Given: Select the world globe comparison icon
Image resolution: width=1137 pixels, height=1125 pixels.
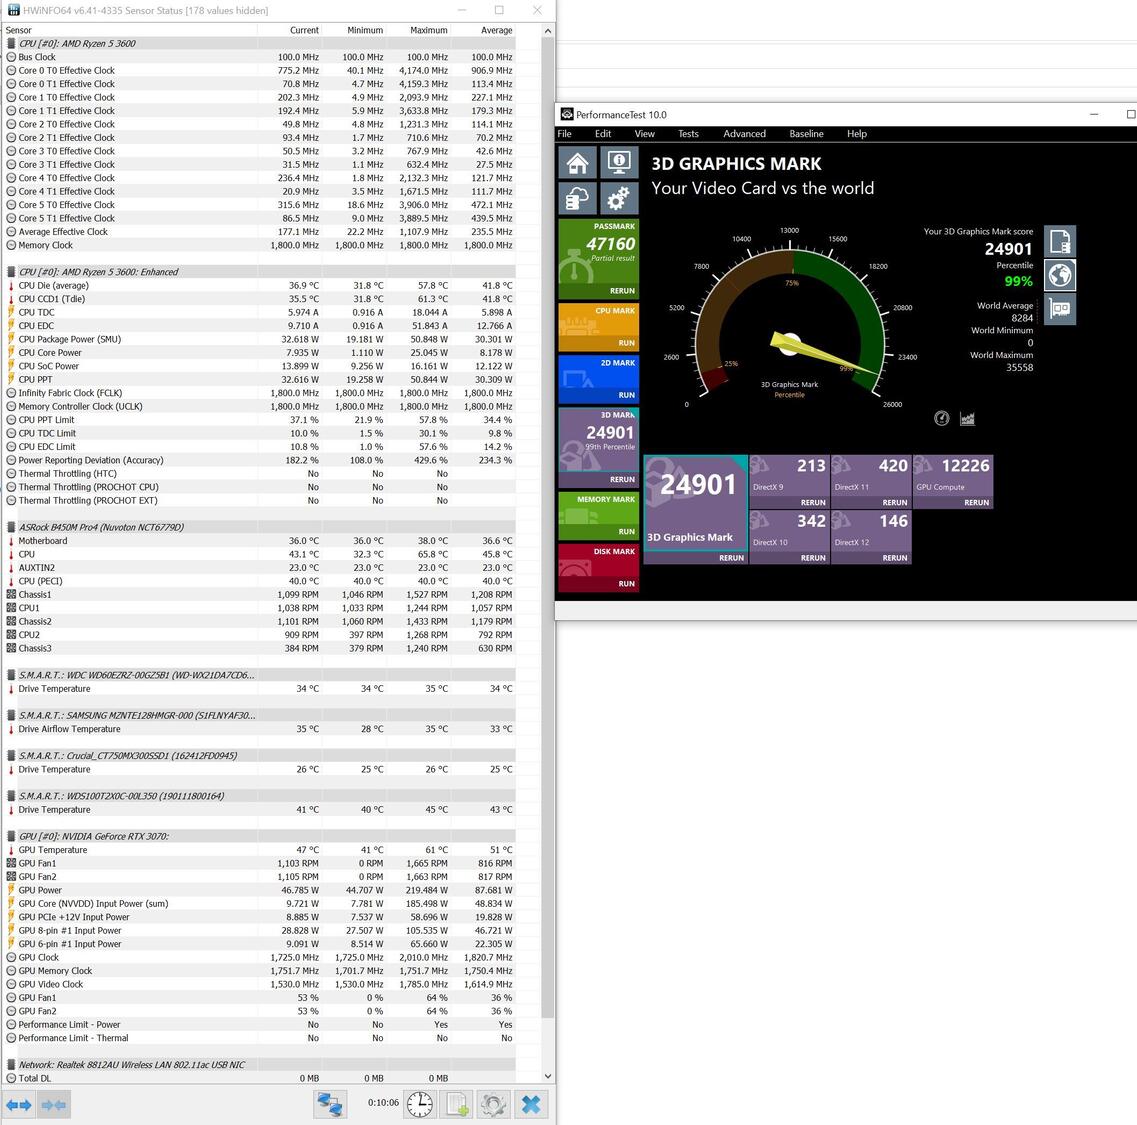Looking at the screenshot, I should click(1060, 275).
